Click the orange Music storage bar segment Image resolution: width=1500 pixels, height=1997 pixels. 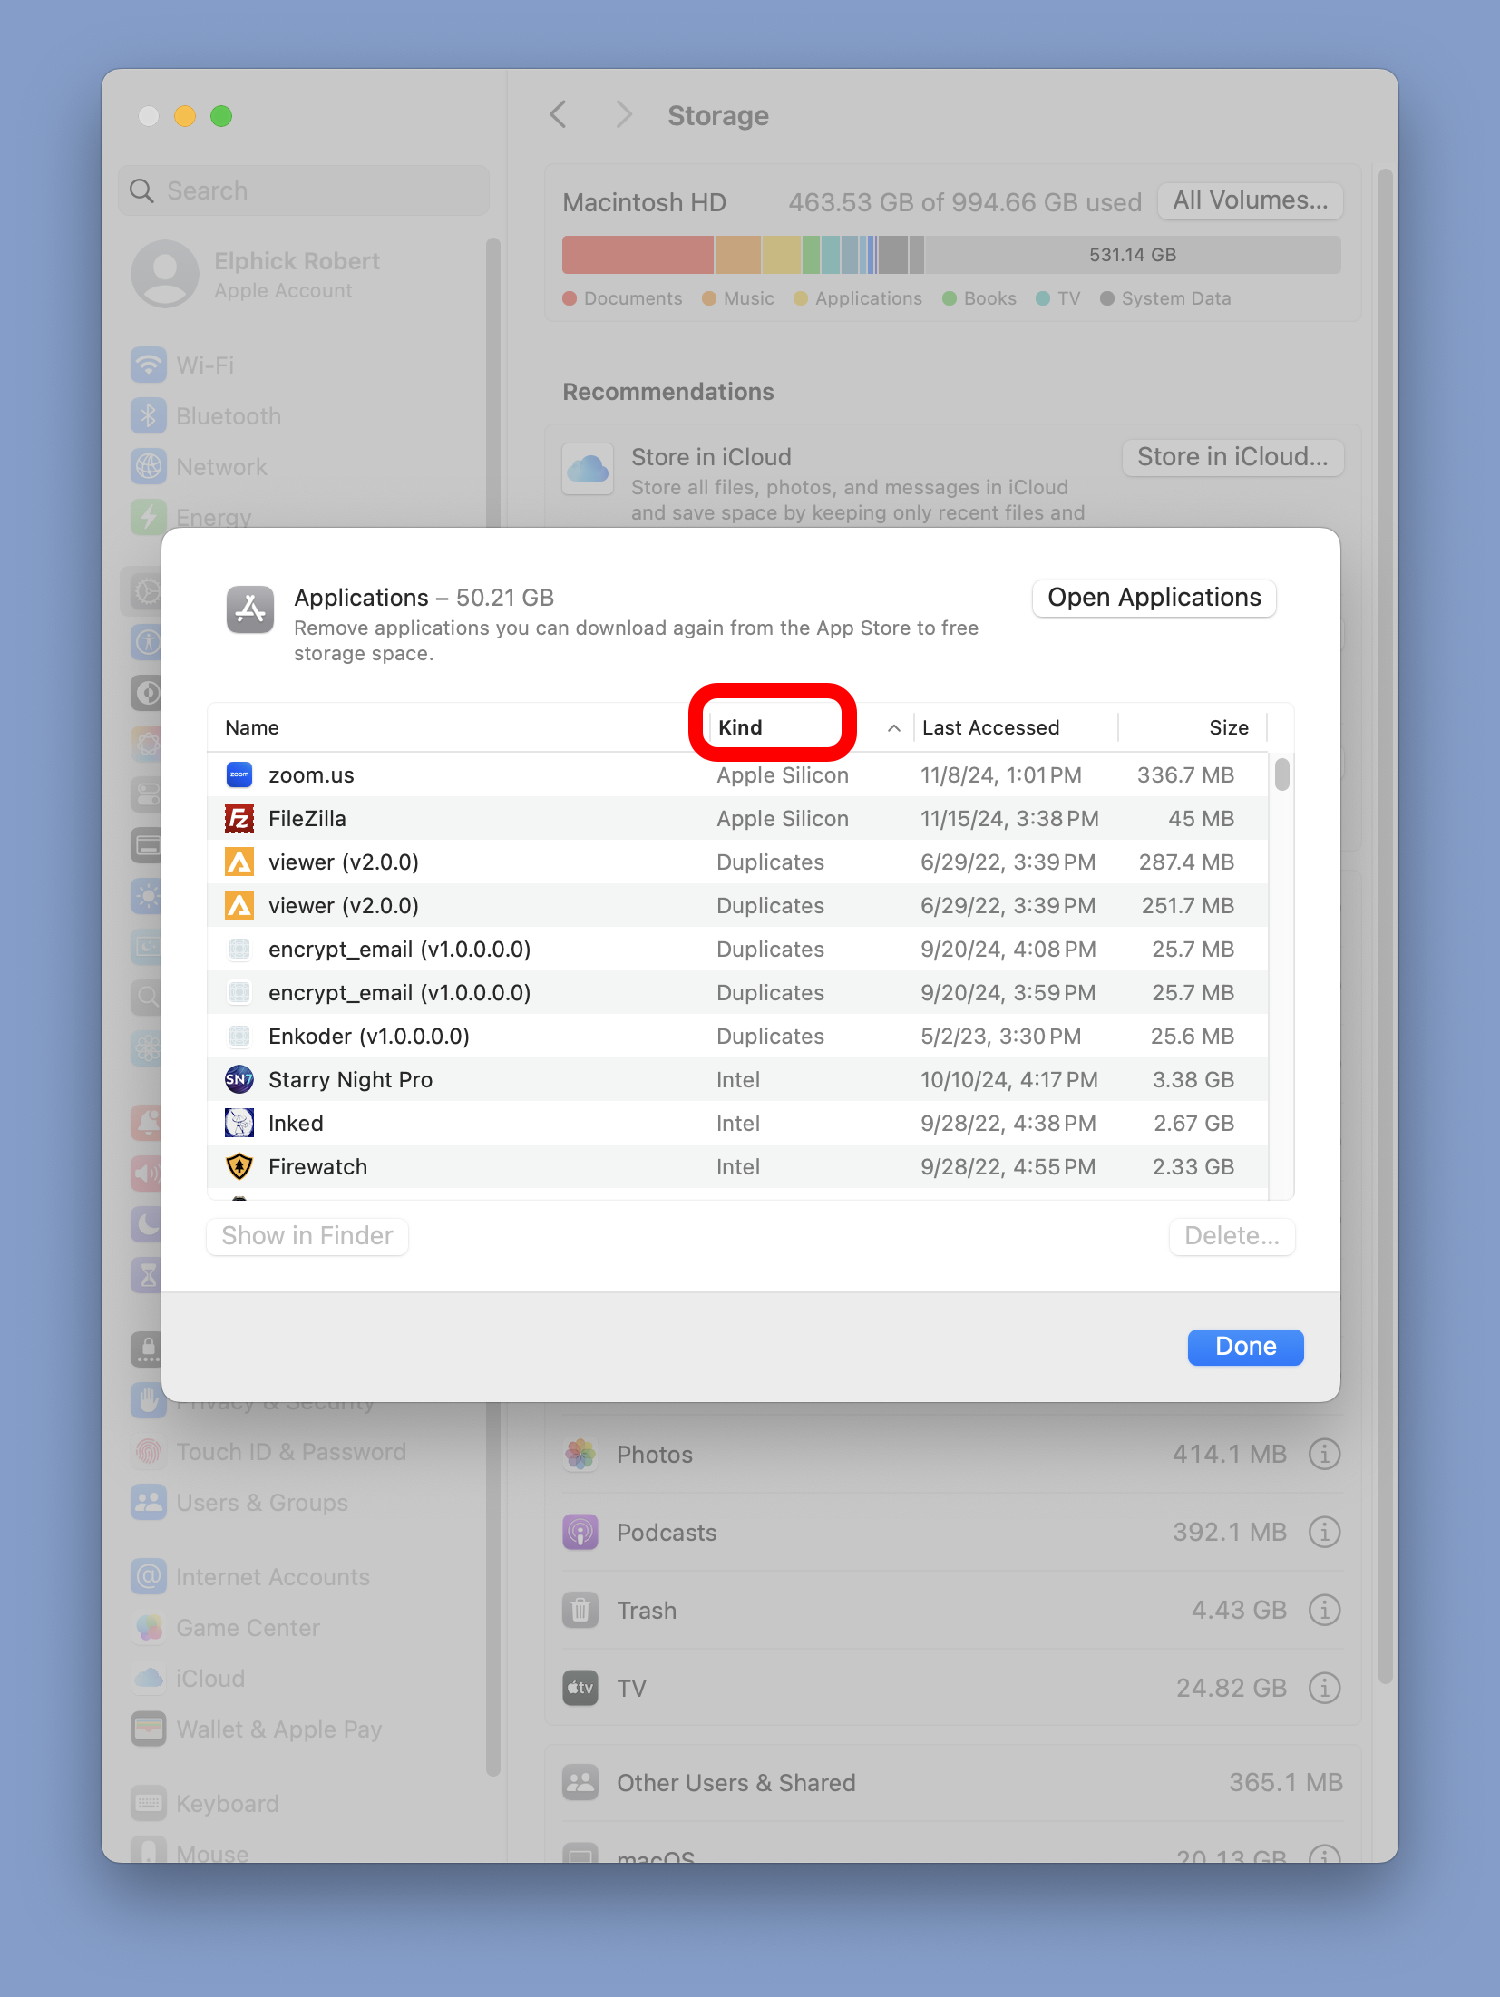pos(738,255)
